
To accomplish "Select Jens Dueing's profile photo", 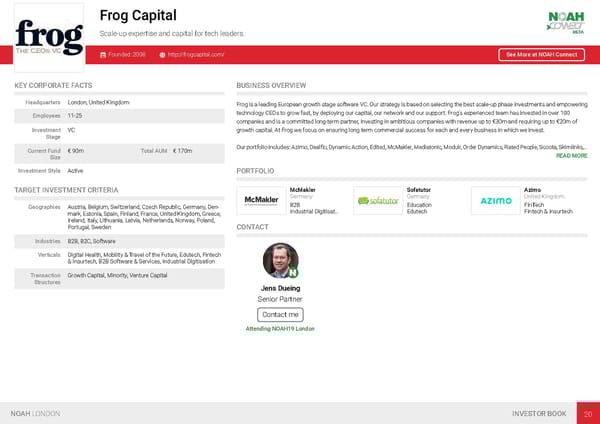I will pyautogui.click(x=279, y=260).
